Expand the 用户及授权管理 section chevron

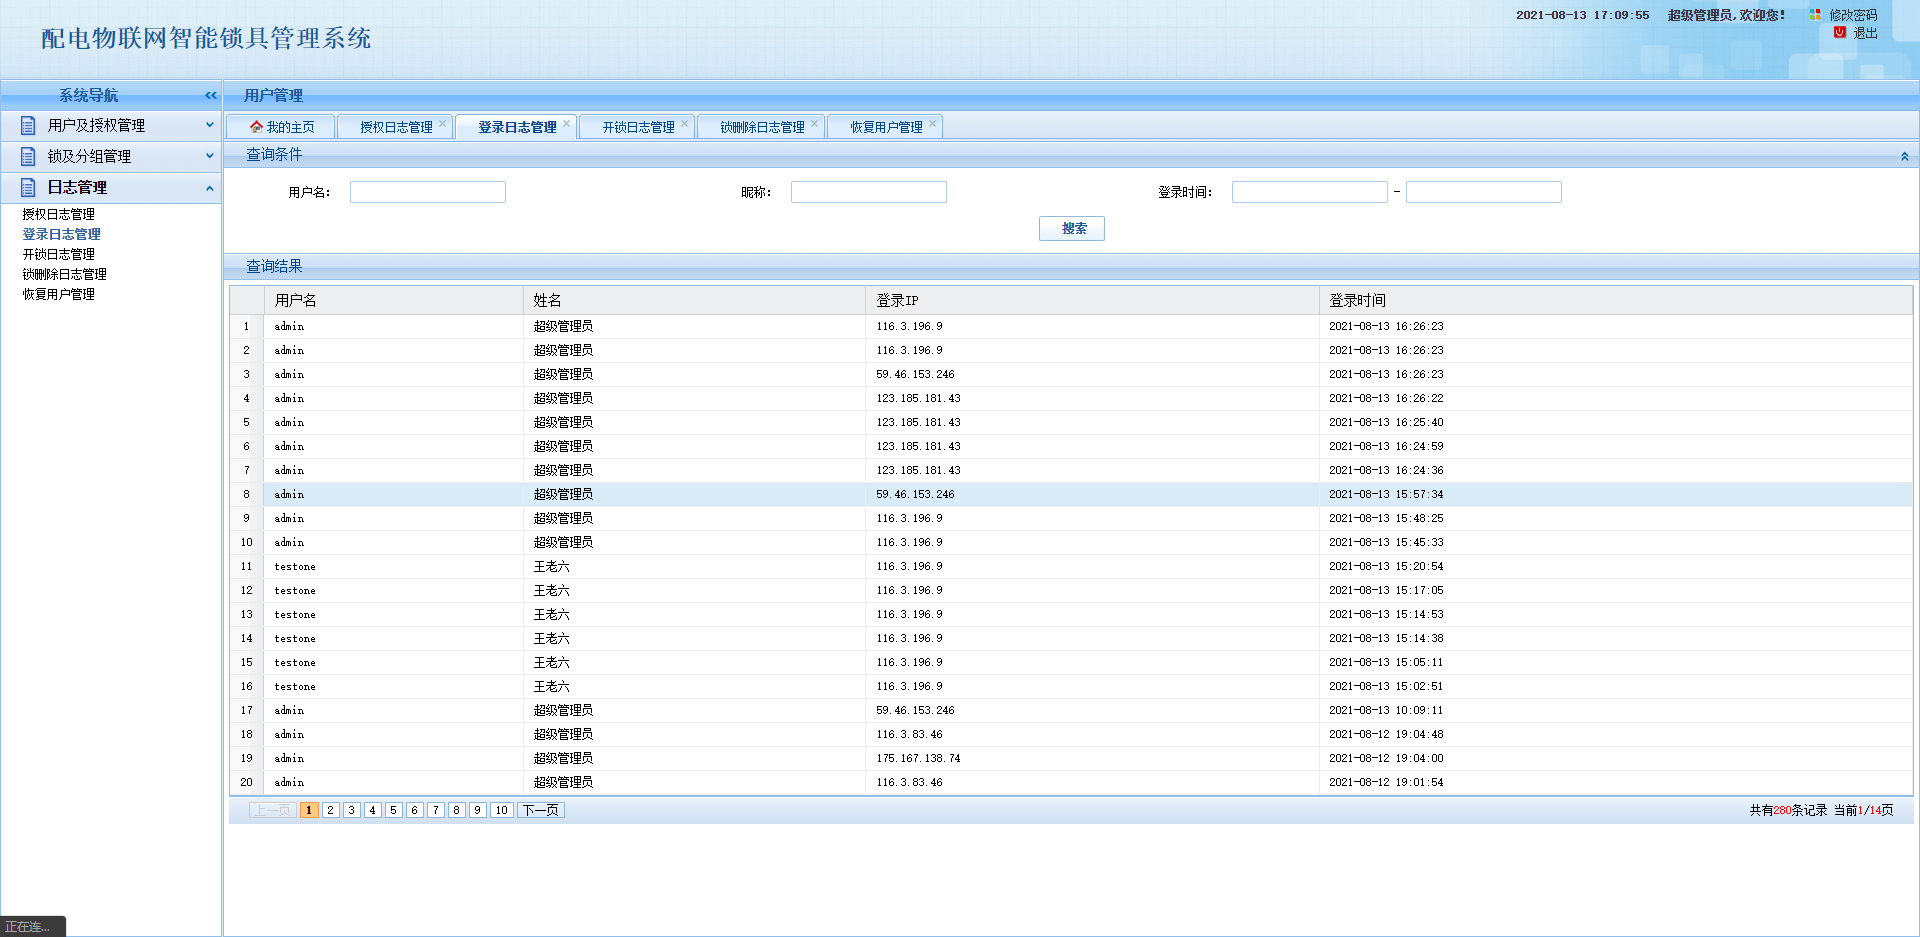[209, 125]
